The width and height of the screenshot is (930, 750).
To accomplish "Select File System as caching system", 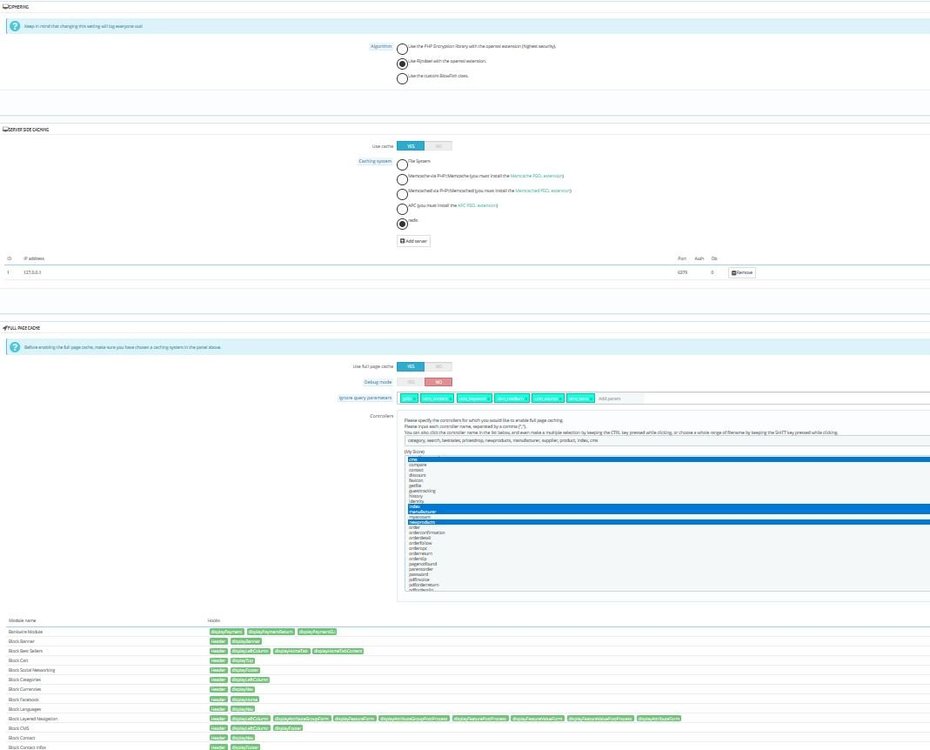I will tap(402, 163).
